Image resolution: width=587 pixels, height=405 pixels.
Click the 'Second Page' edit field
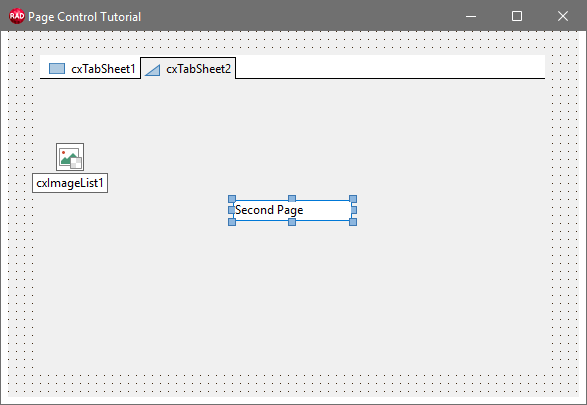click(x=292, y=210)
